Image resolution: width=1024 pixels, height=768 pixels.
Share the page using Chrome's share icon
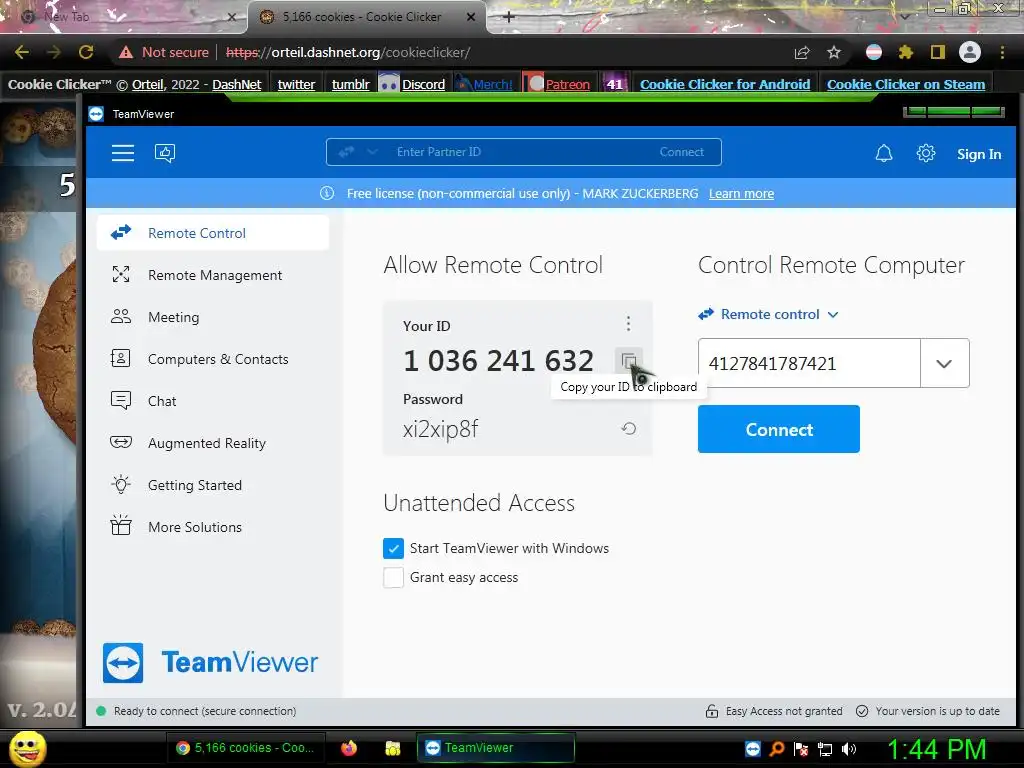[x=802, y=52]
